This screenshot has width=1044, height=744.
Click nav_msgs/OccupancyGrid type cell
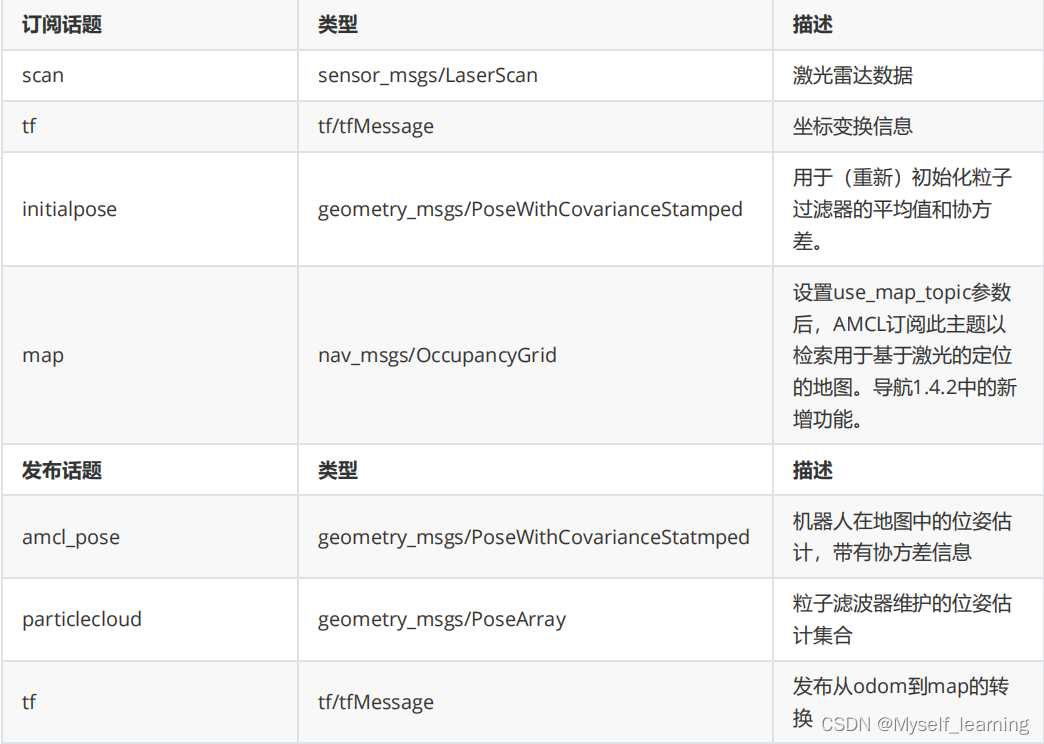[535, 355]
